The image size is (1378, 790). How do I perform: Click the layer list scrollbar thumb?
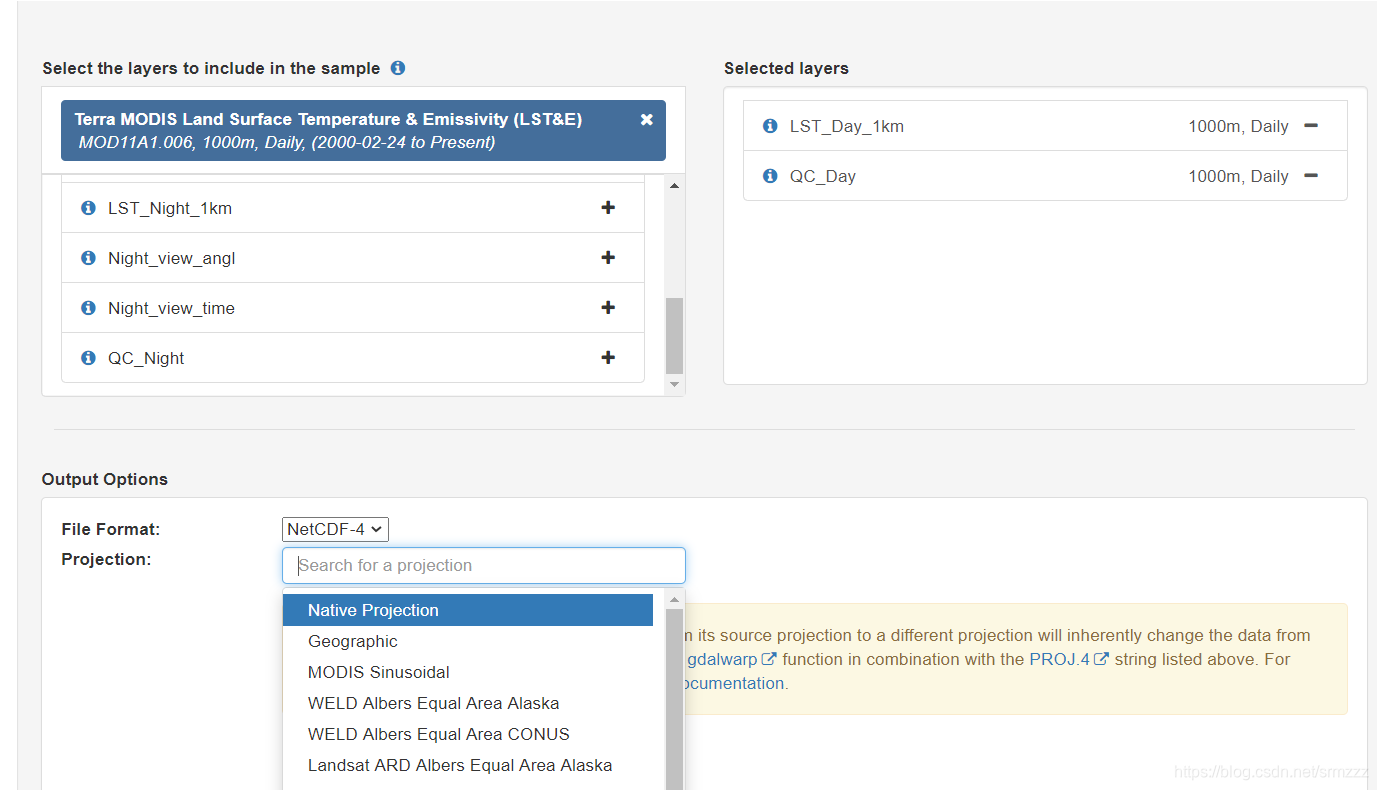674,335
